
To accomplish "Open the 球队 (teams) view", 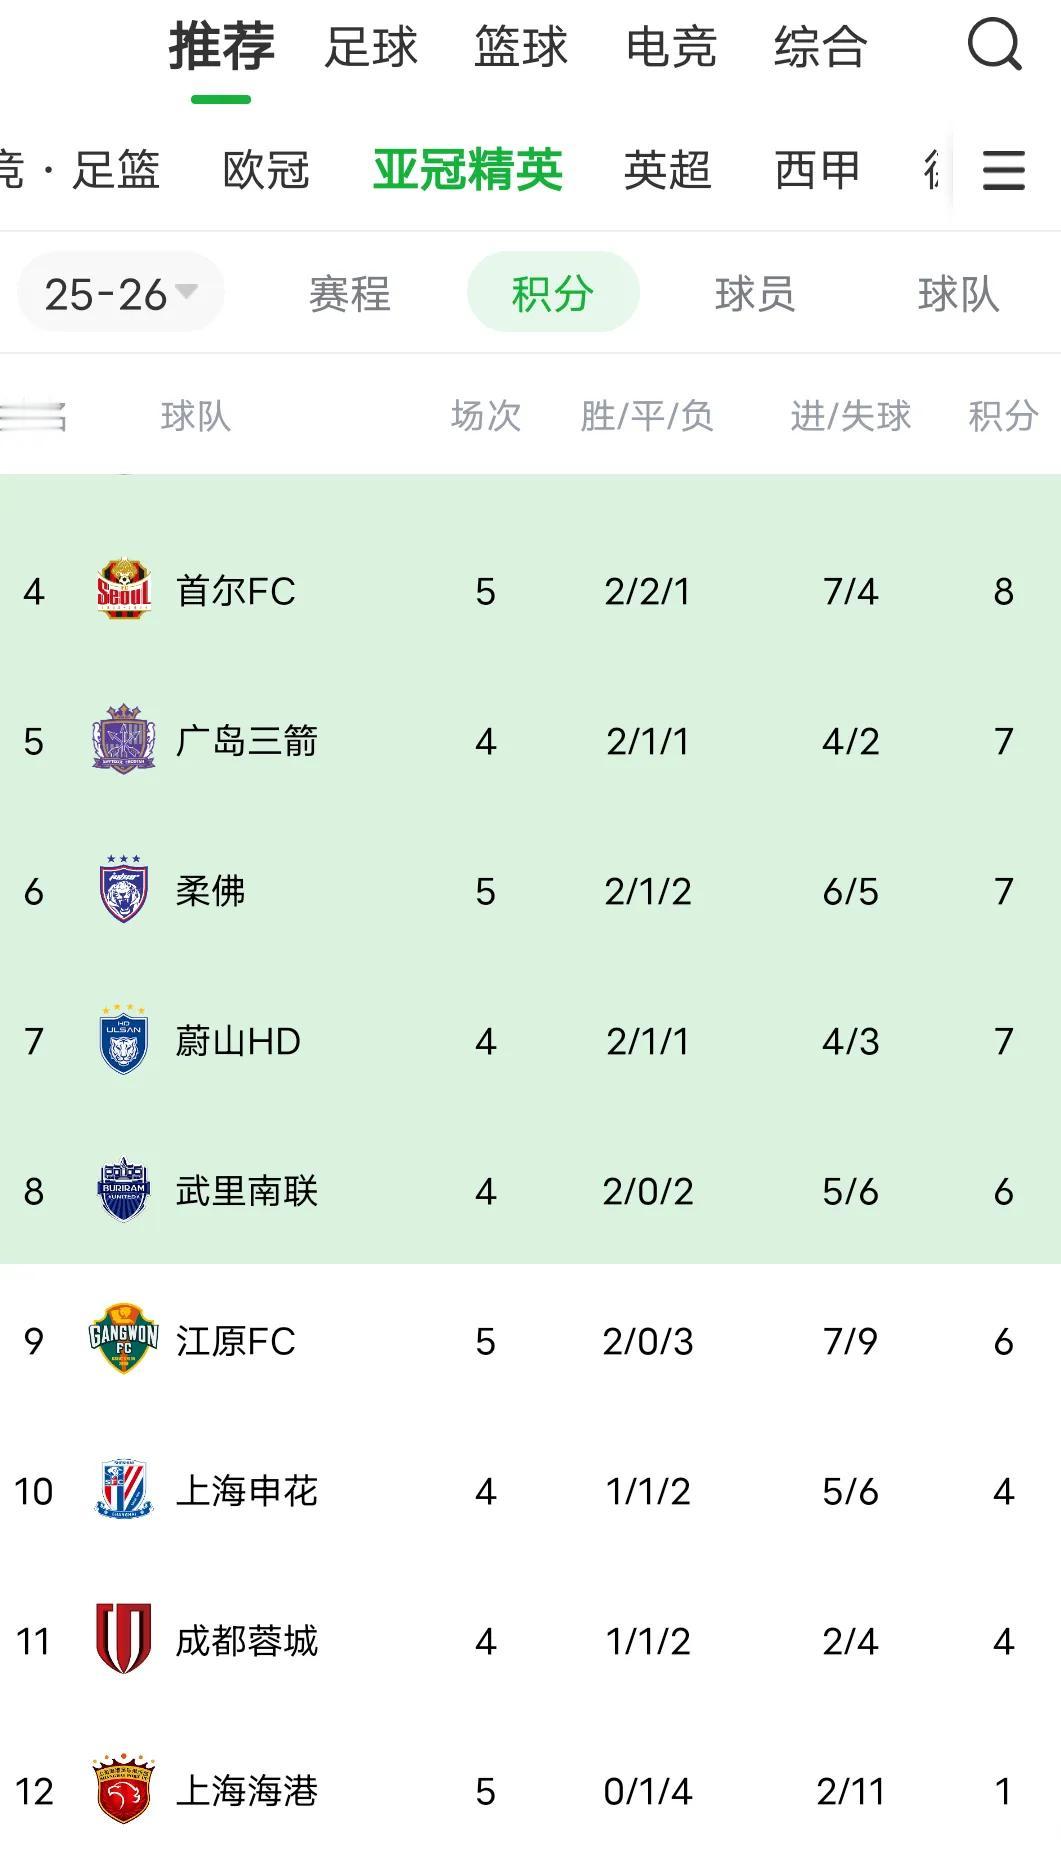I will pyautogui.click(x=957, y=292).
